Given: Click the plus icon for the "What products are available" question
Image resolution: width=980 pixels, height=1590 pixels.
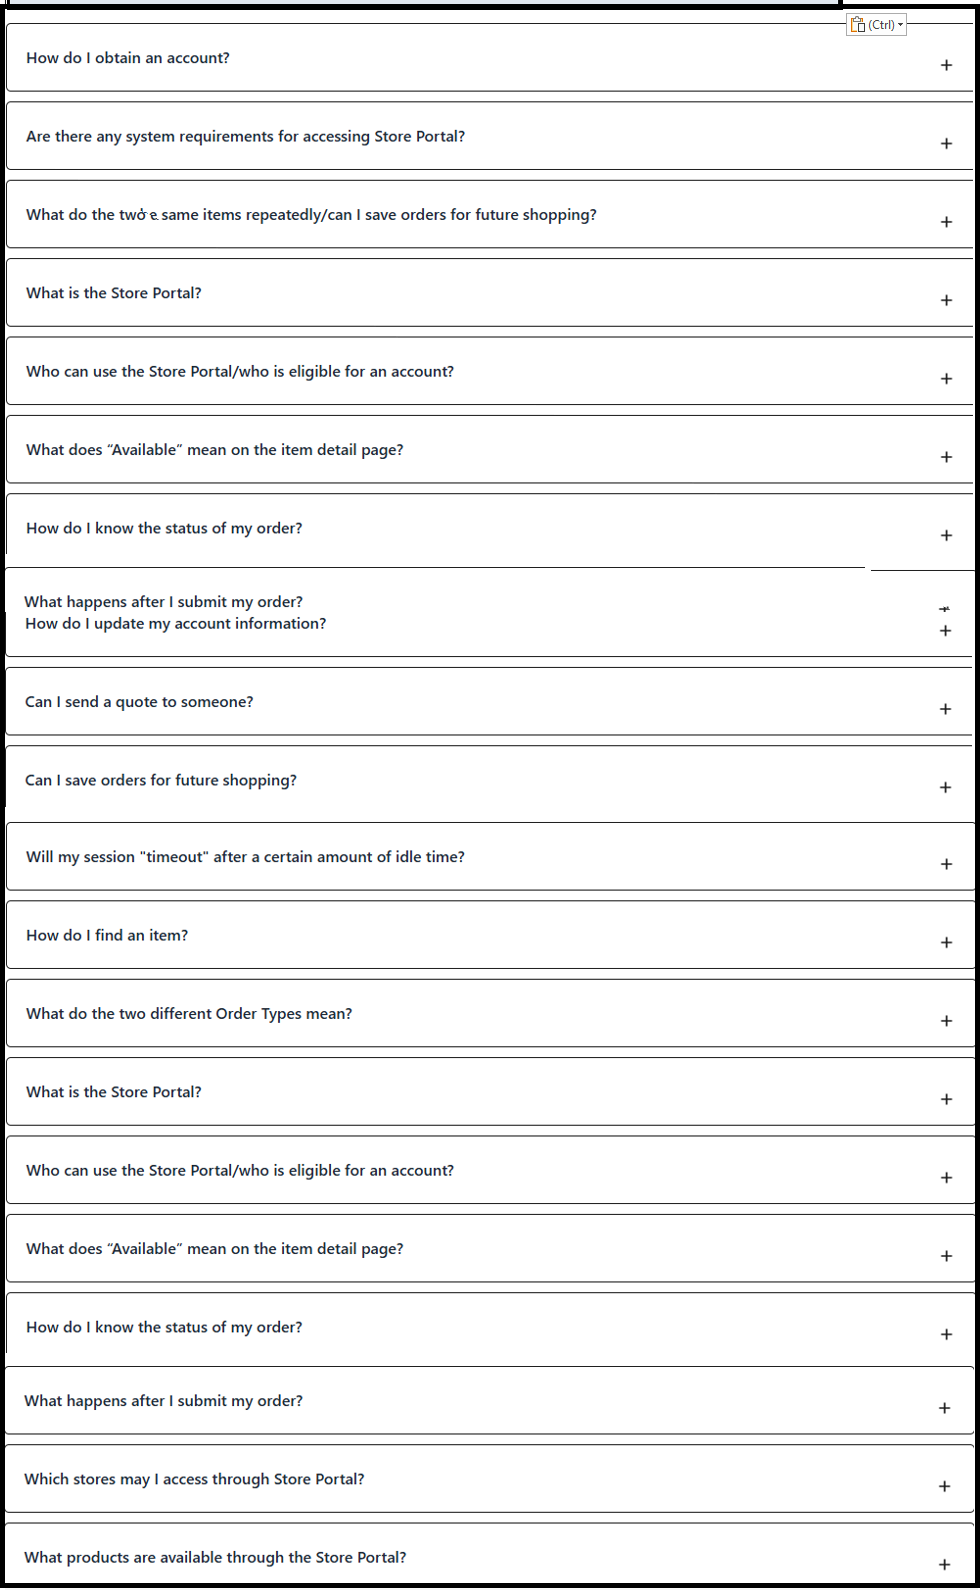Looking at the screenshot, I should coord(945,1564).
